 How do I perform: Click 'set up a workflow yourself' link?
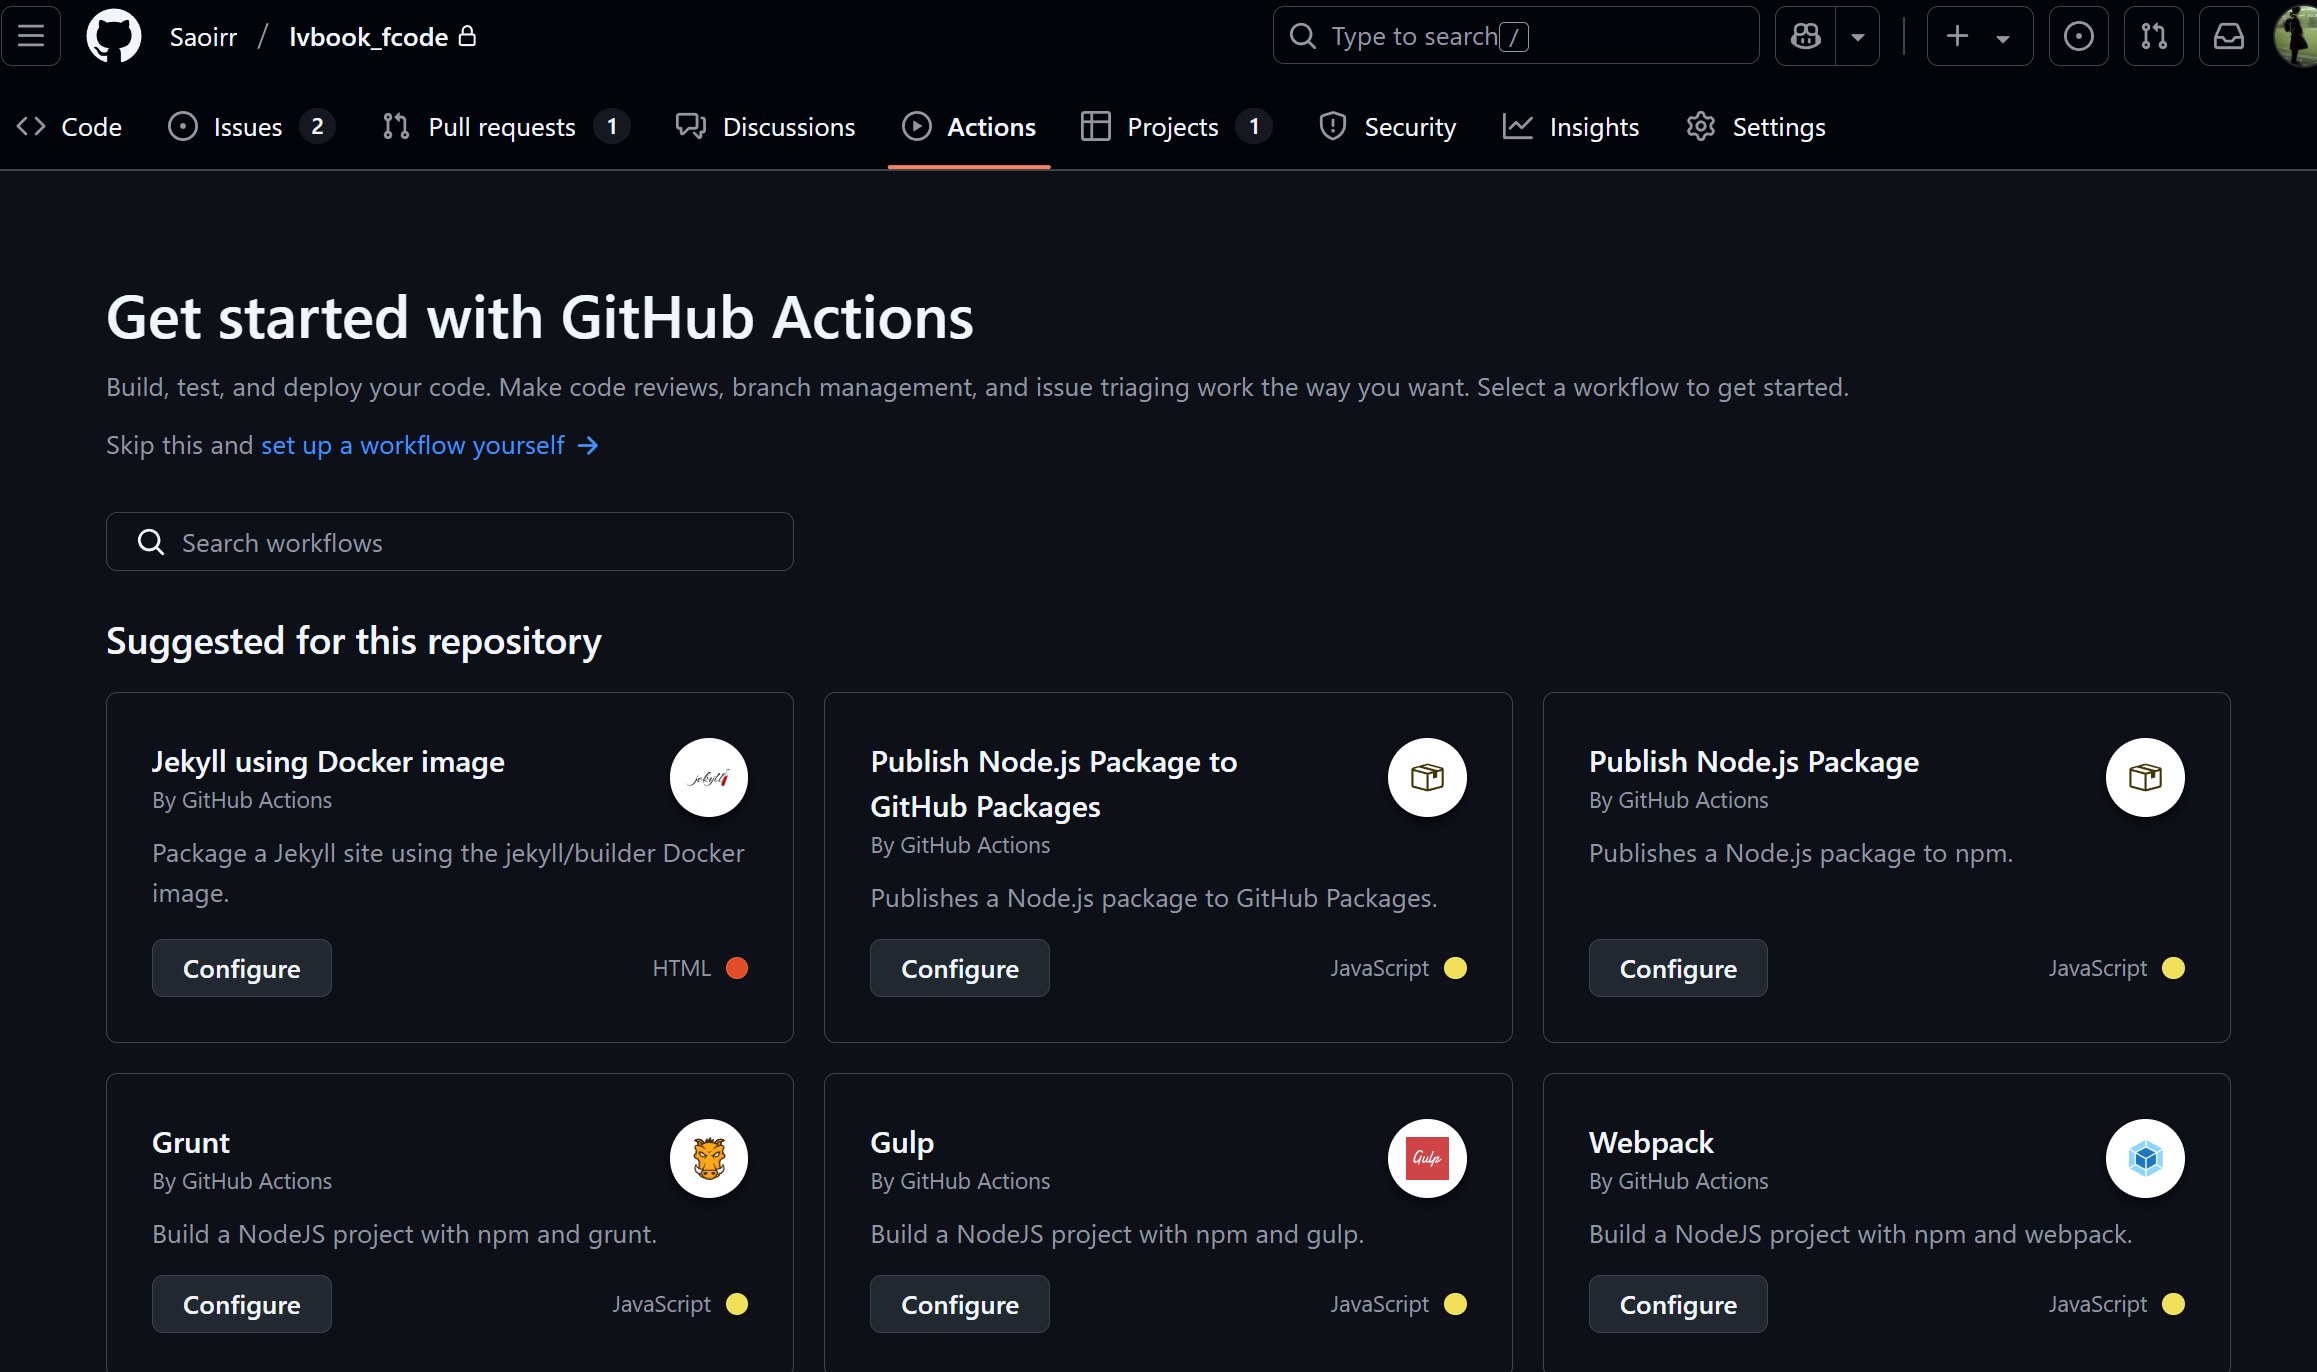click(413, 445)
